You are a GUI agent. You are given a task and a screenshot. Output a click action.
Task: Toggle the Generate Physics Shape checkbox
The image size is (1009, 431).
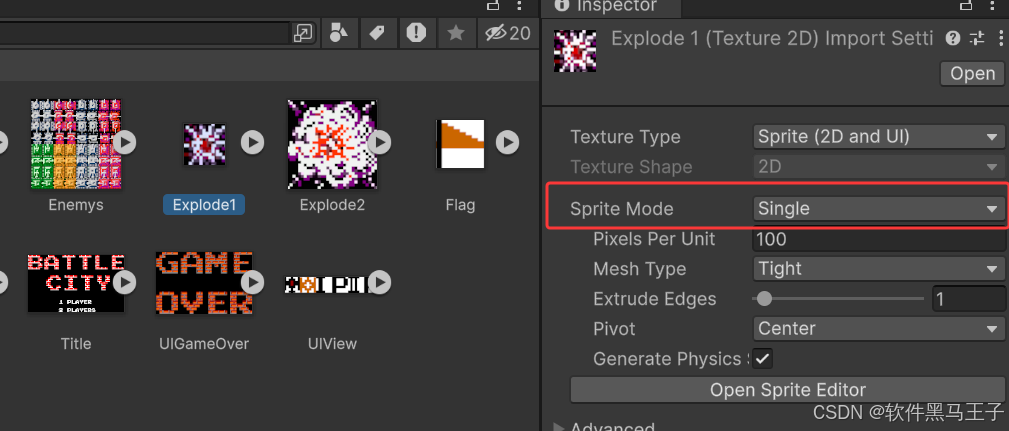(763, 359)
